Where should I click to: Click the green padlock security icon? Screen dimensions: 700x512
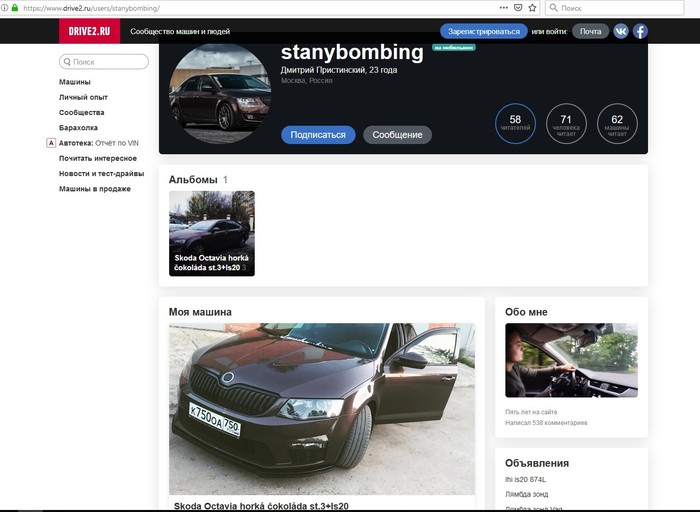pos(14,7)
